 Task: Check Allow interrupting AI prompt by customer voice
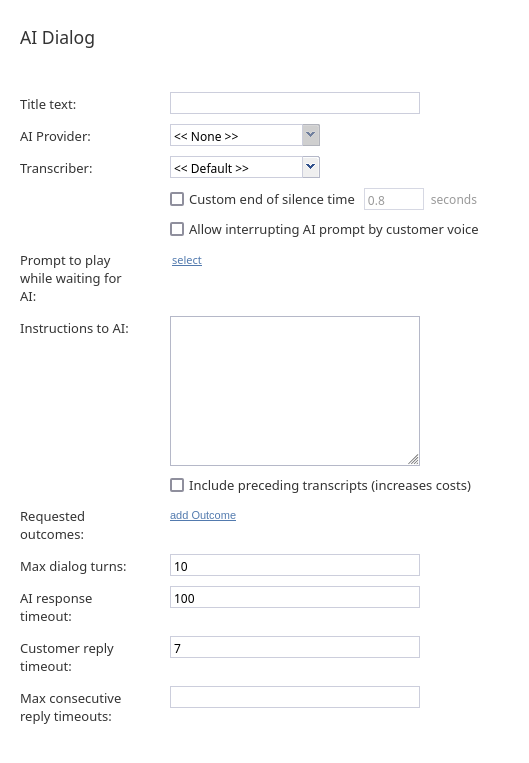177,229
